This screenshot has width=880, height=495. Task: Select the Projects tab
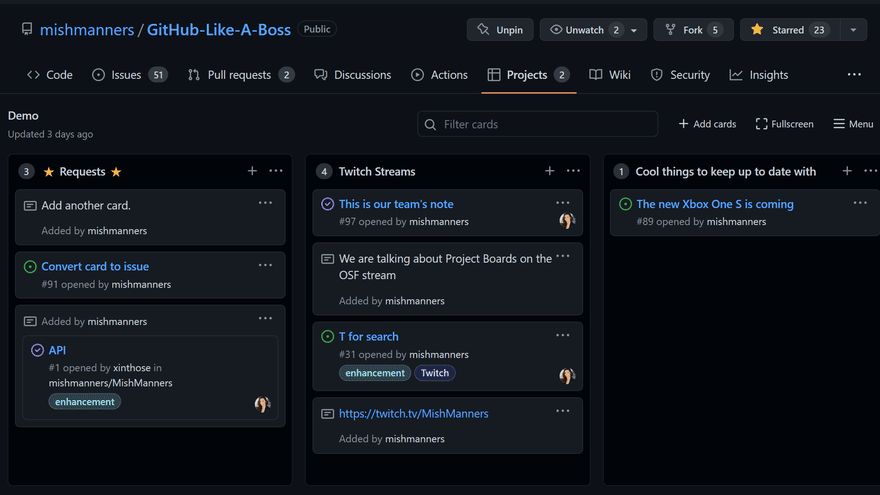528,75
